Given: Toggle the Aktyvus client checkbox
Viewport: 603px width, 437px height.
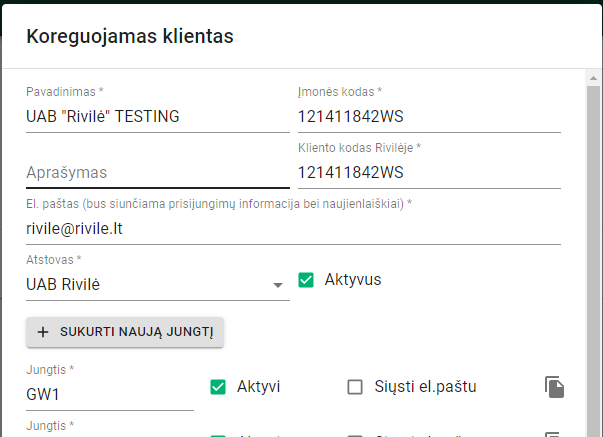Looking at the screenshot, I should 307,280.
